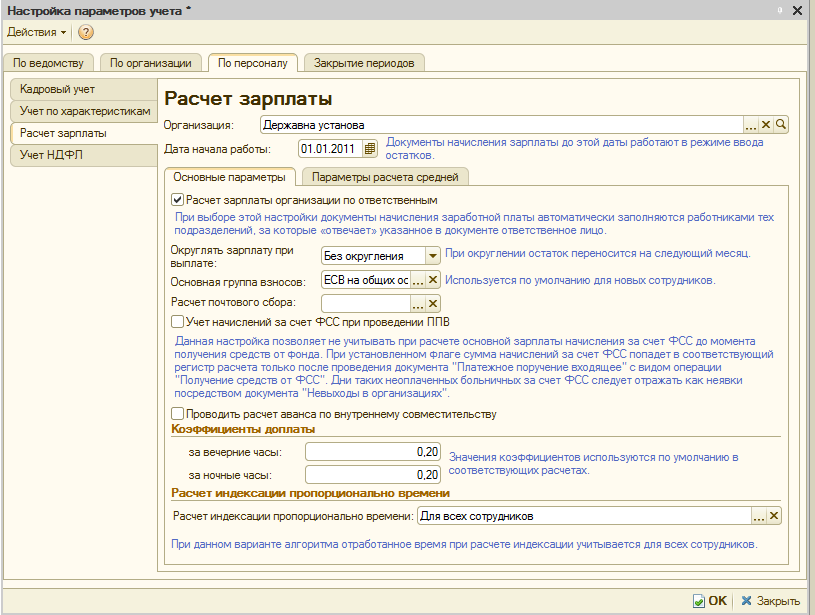Image resolution: width=815 pixels, height=615 pixels.
Task: Open selection for Расчет почтового сбора
Action: coord(418,303)
